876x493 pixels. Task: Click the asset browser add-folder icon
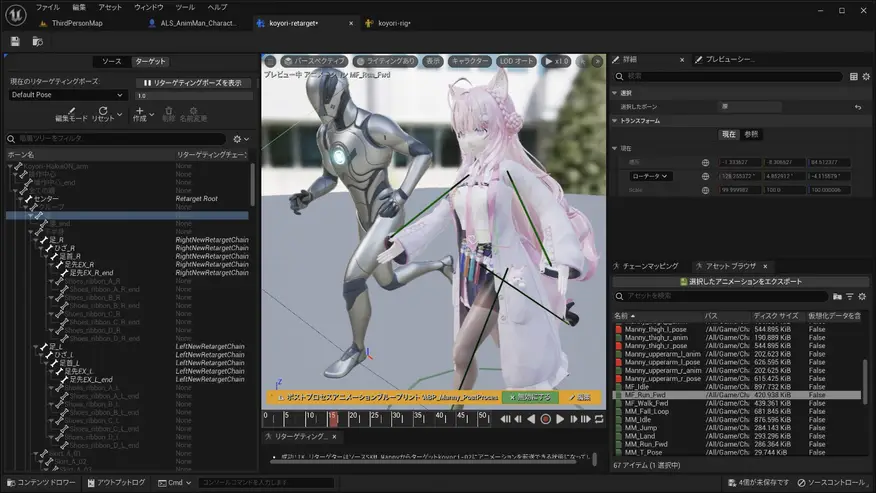[837, 296]
